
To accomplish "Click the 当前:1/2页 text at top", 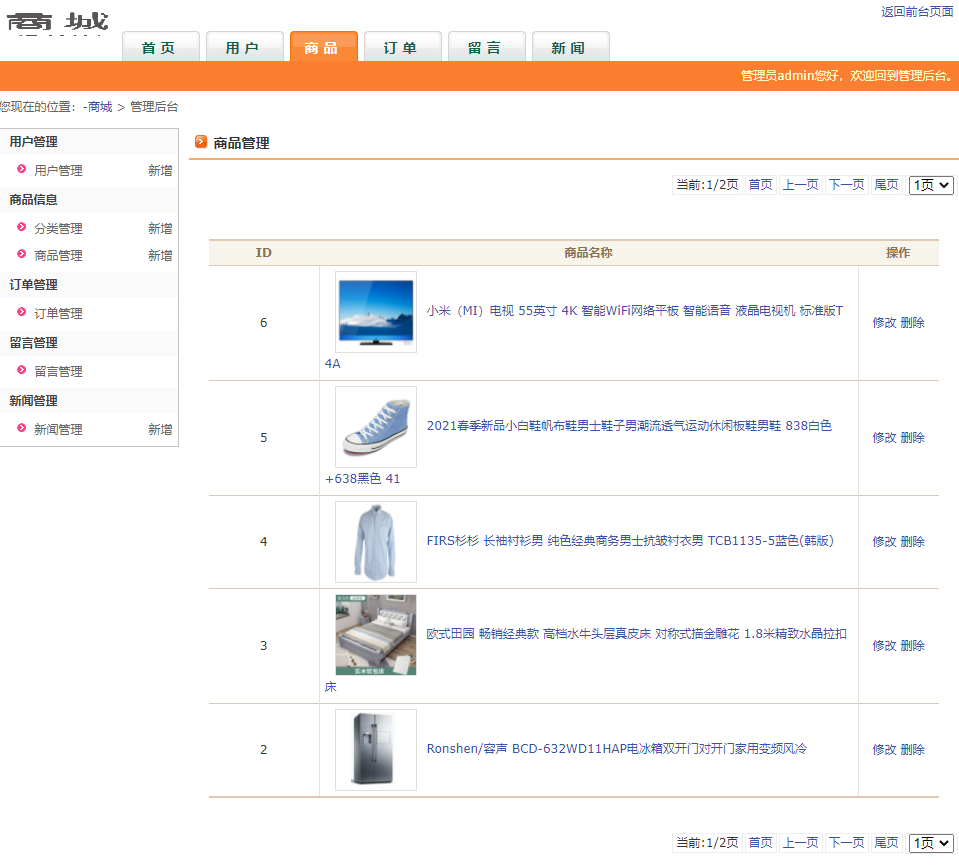I will (x=707, y=185).
